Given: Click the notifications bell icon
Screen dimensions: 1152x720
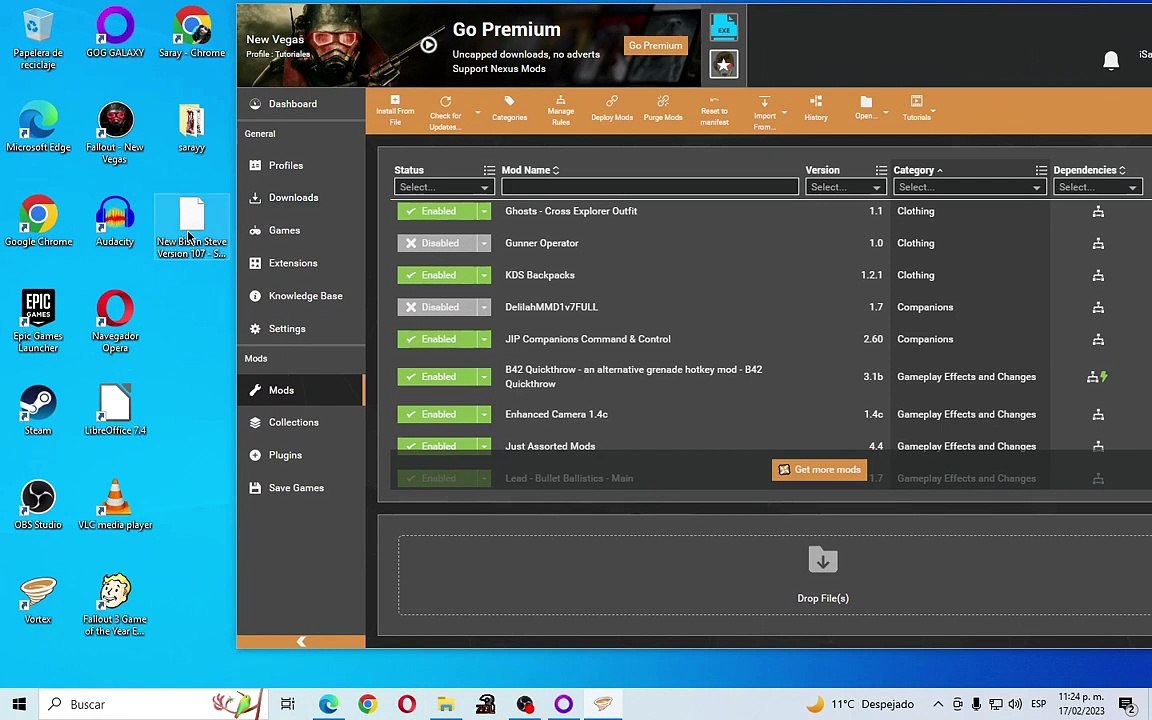Looking at the screenshot, I should point(1111,60).
